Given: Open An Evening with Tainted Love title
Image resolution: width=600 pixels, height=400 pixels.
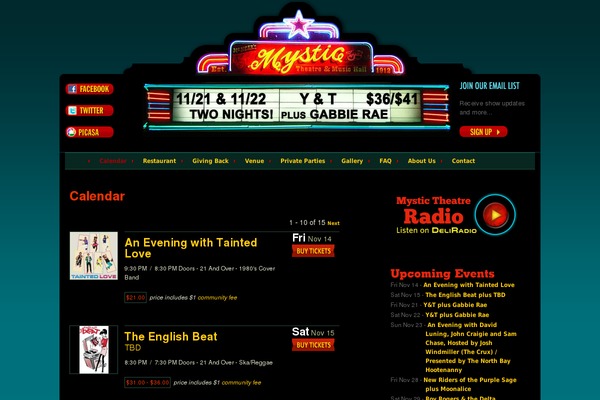Looking at the screenshot, I should pyautogui.click(x=191, y=248).
